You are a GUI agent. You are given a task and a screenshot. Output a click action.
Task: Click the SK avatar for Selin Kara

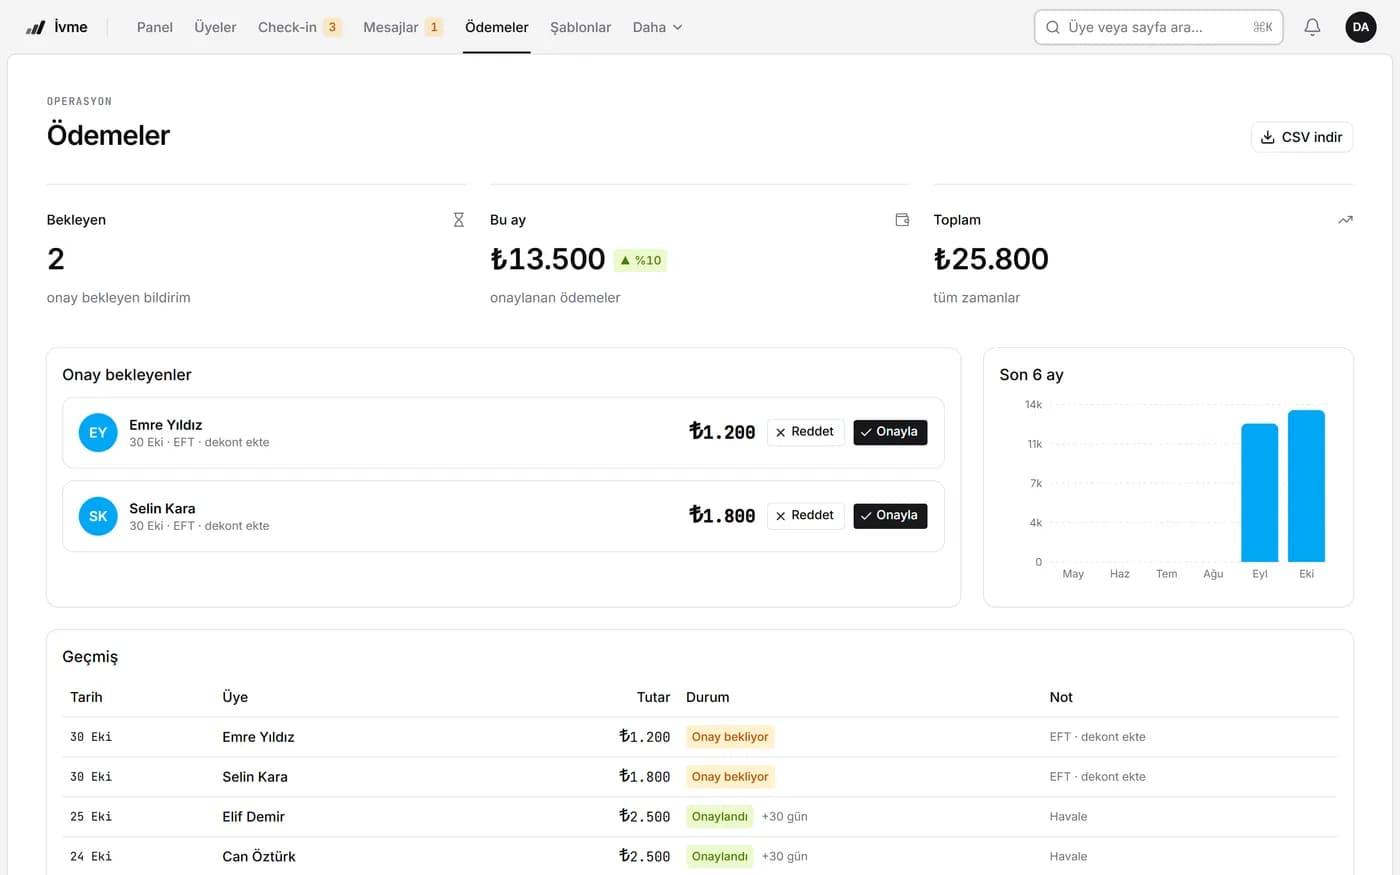pyautogui.click(x=98, y=516)
